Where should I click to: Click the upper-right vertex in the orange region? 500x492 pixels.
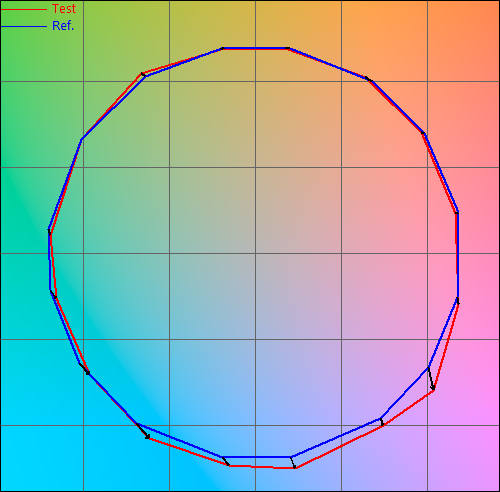tap(366, 78)
